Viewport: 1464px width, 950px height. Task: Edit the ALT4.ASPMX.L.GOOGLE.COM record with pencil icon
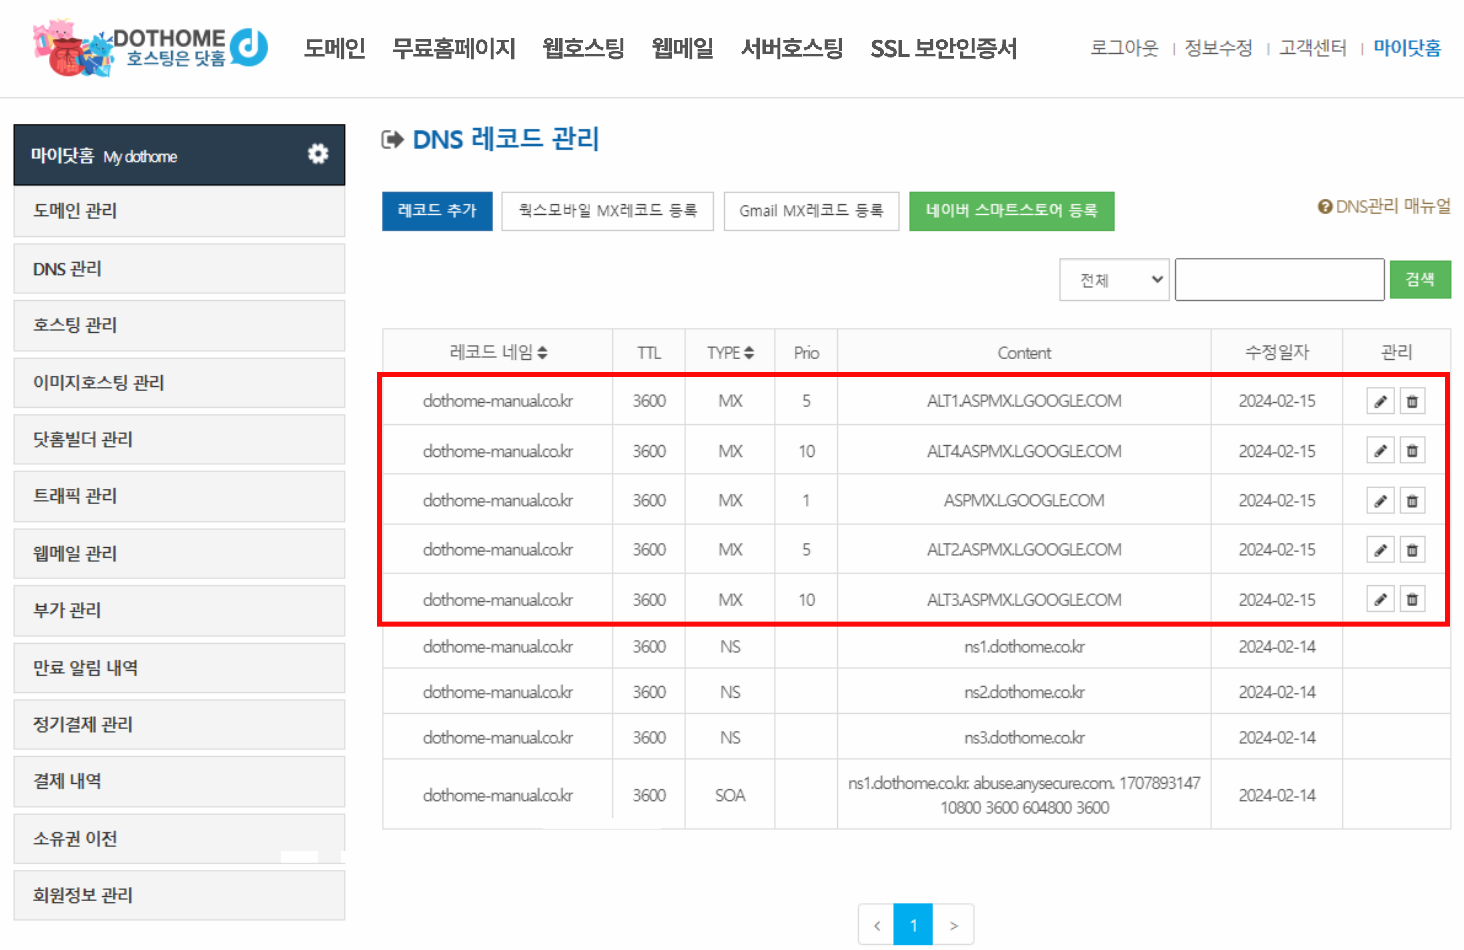click(x=1380, y=451)
